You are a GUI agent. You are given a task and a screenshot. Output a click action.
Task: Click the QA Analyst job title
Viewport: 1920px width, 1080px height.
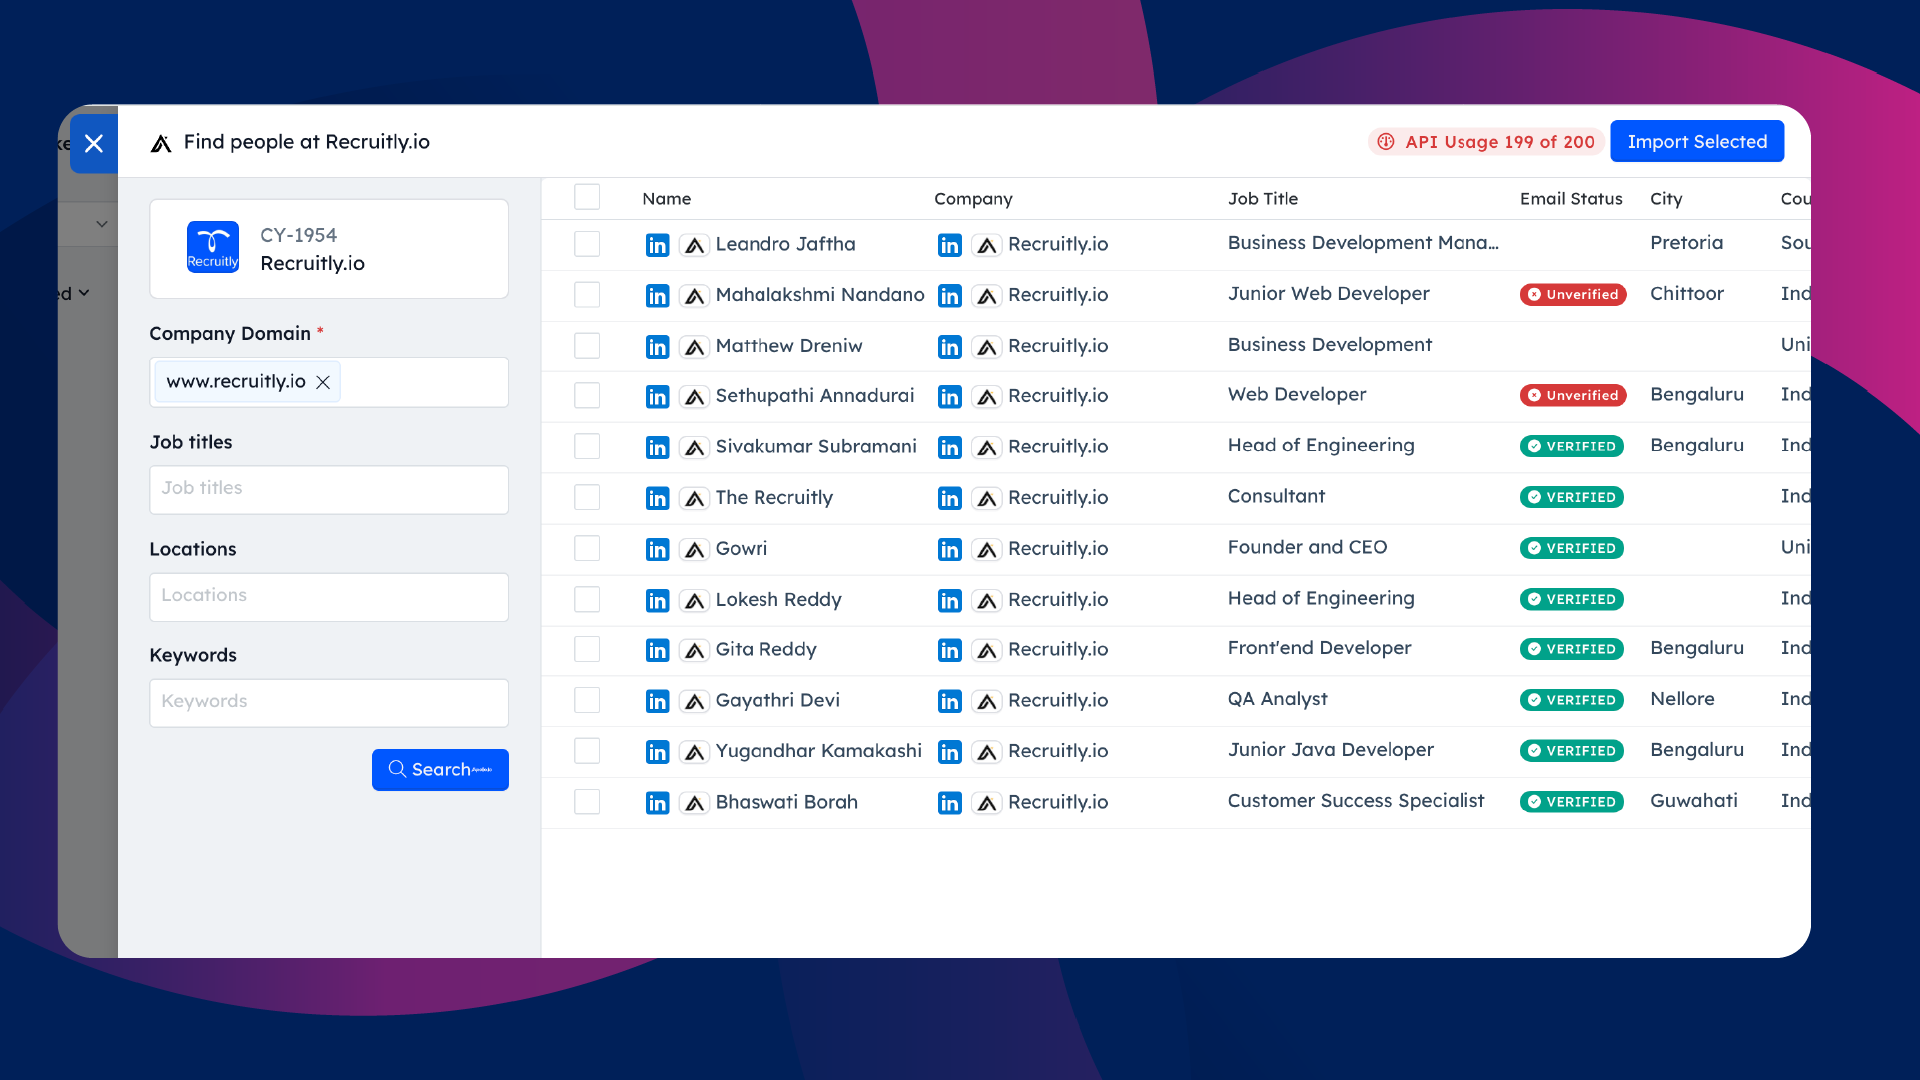pos(1277,699)
